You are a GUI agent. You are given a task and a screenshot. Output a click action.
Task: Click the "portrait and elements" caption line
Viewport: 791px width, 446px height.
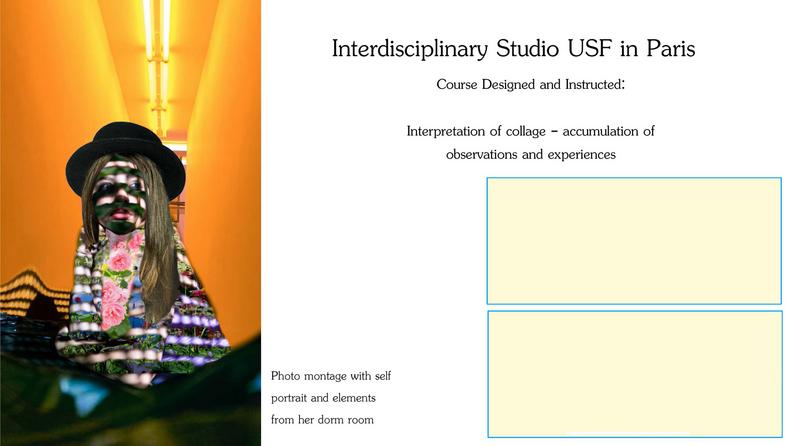tap(323, 398)
